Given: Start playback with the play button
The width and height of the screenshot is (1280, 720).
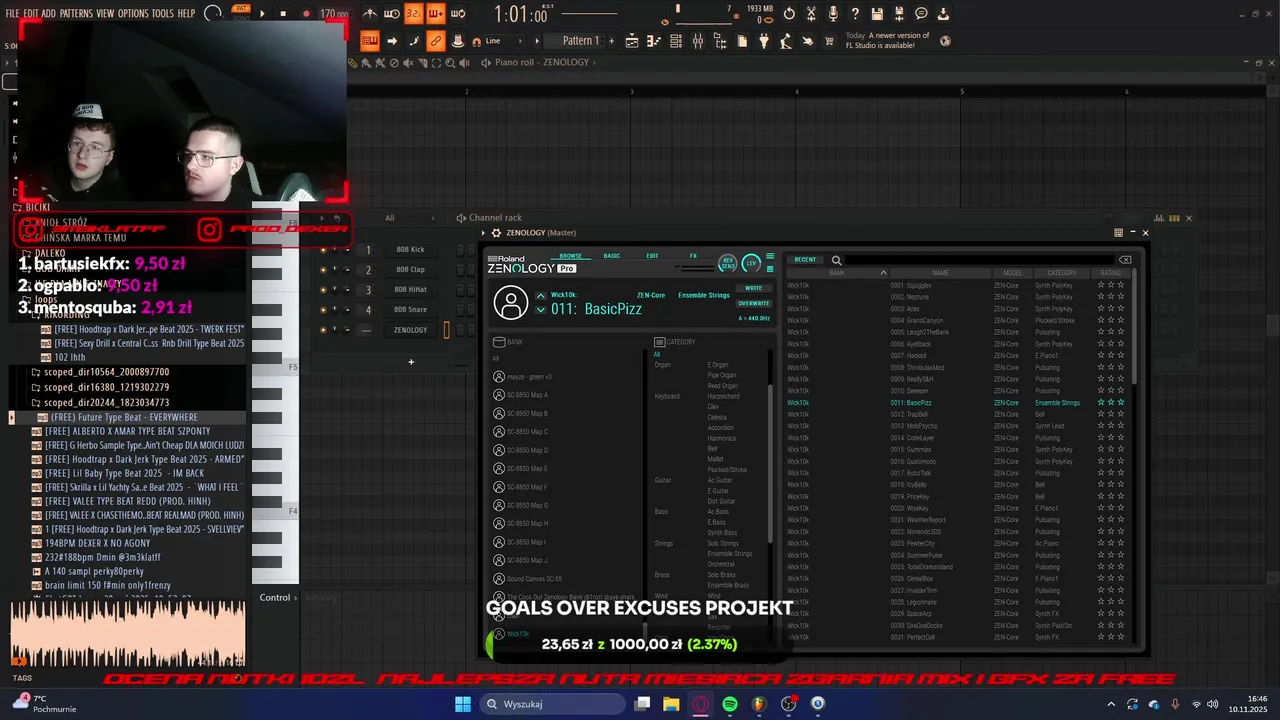Looking at the screenshot, I should tap(262, 14).
